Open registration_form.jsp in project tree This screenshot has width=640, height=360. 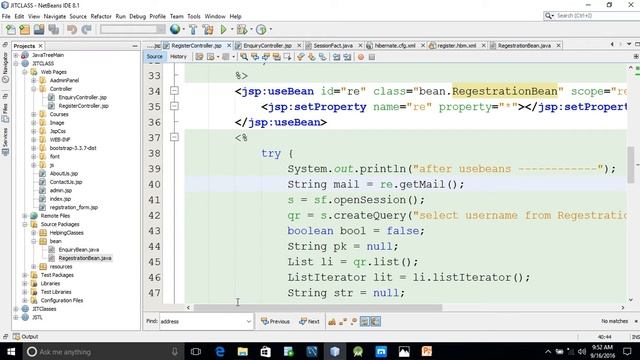click(73, 207)
